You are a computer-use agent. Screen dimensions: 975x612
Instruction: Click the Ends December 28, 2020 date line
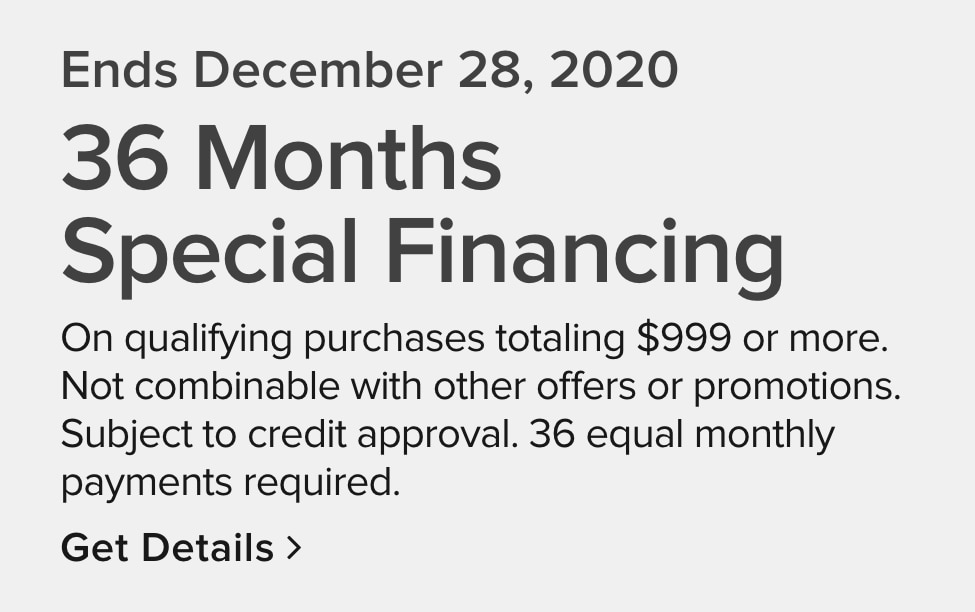point(369,69)
